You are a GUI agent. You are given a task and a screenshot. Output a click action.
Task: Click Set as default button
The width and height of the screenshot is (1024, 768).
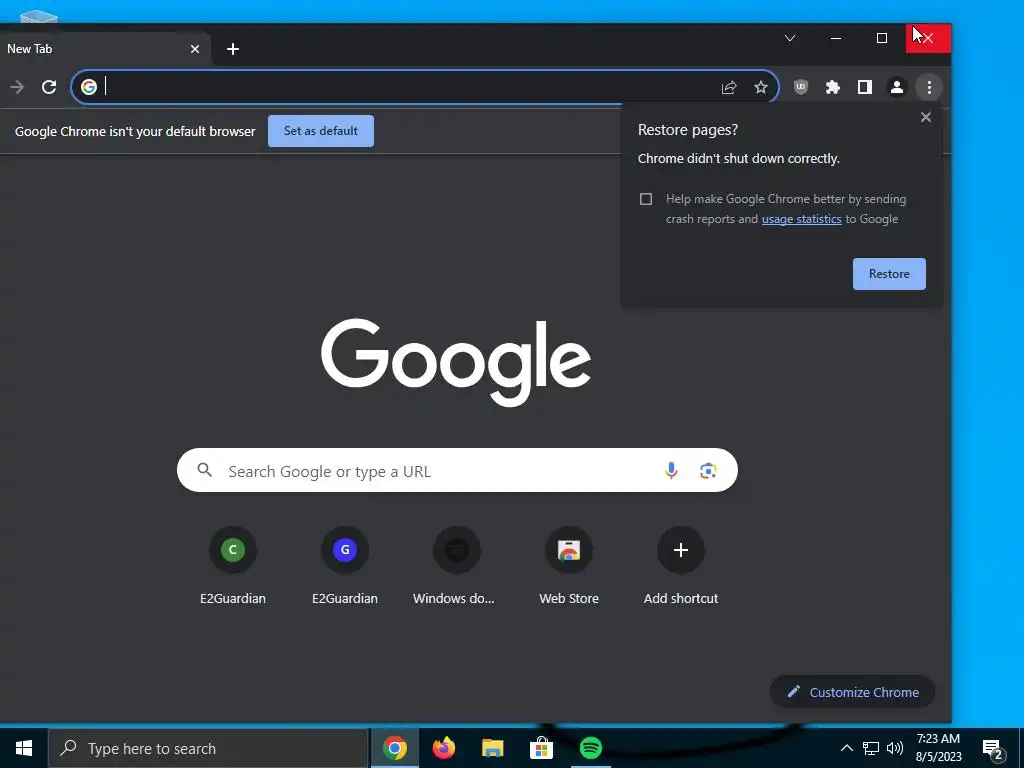[321, 131]
